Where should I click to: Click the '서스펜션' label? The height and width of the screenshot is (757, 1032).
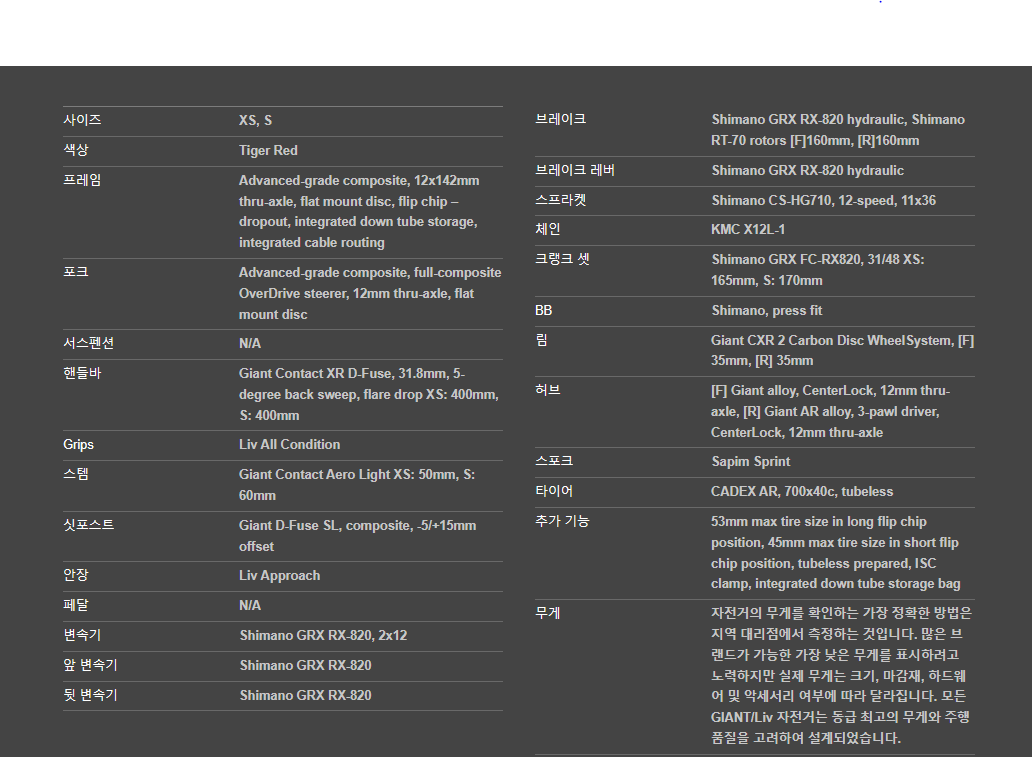click(x=89, y=343)
